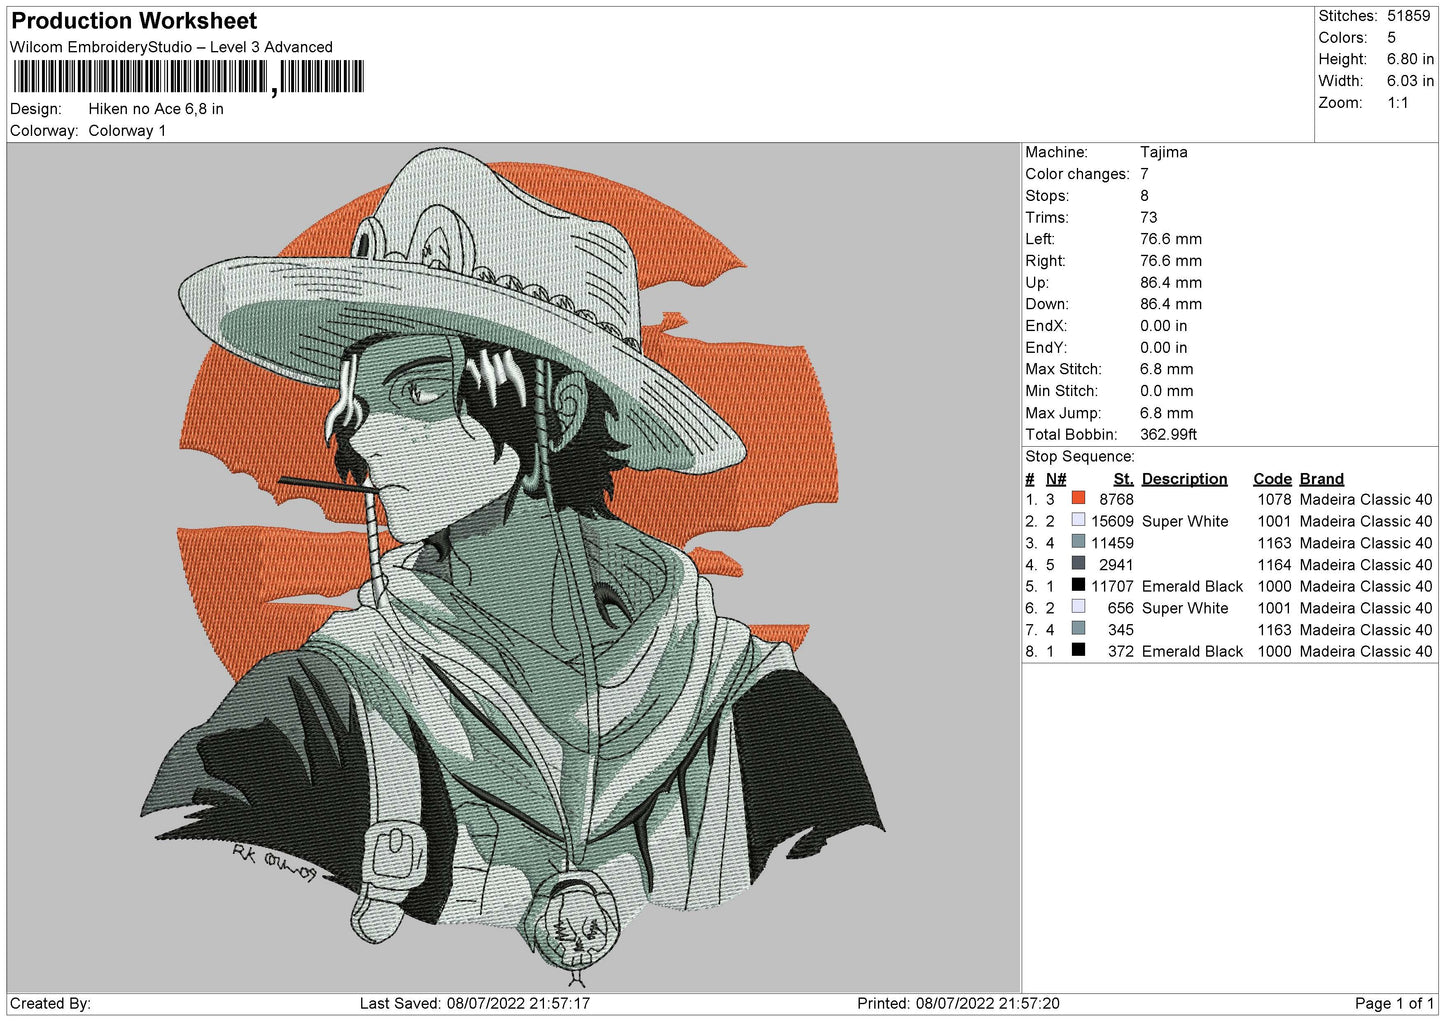Select the black swatch in stop 8
The width and height of the screenshot is (1445, 1021).
click(x=1078, y=650)
